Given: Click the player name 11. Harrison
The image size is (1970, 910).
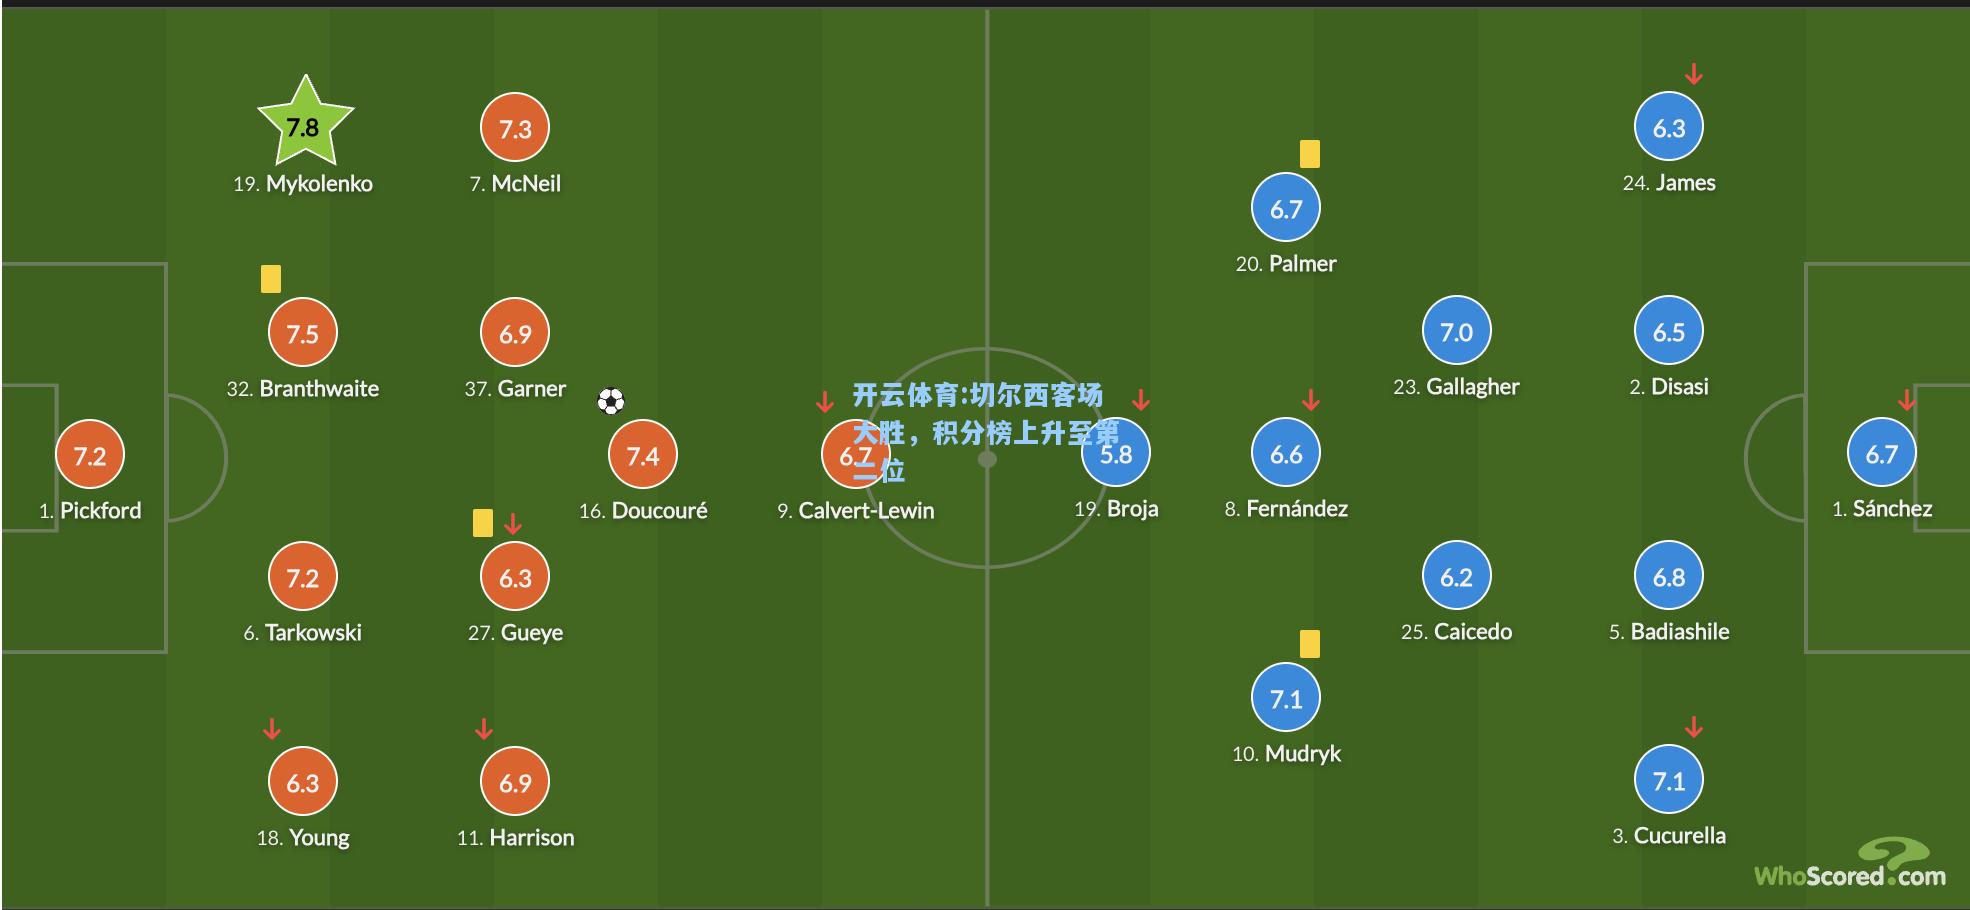Looking at the screenshot, I should coord(515,838).
